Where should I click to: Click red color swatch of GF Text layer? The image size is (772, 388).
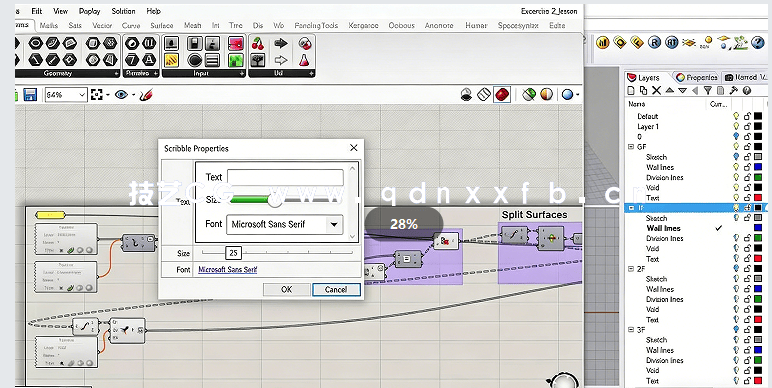coord(758,198)
